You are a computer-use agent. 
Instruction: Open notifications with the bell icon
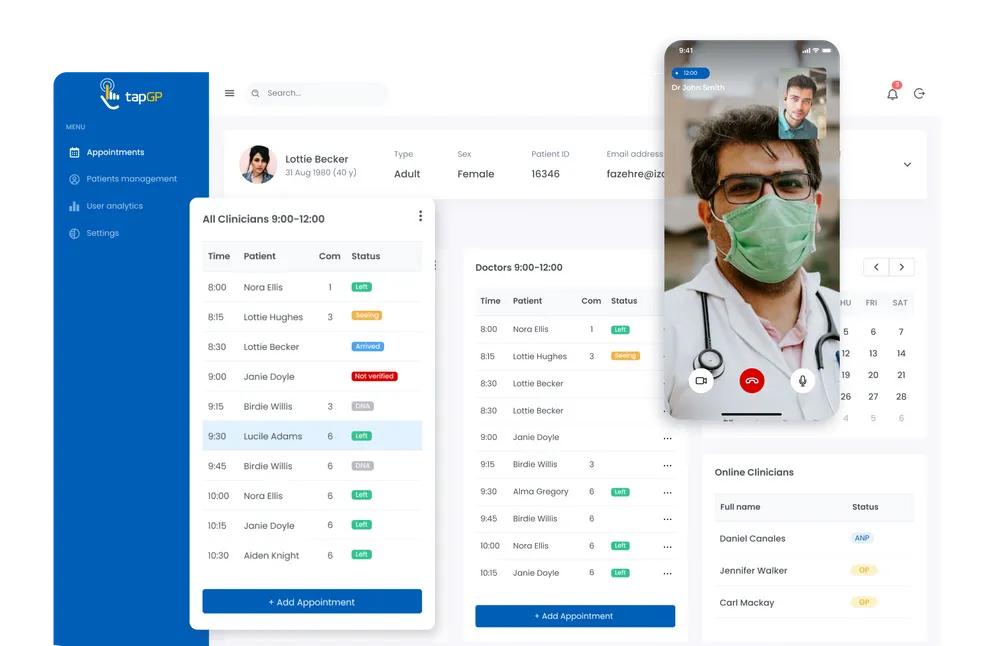(893, 93)
